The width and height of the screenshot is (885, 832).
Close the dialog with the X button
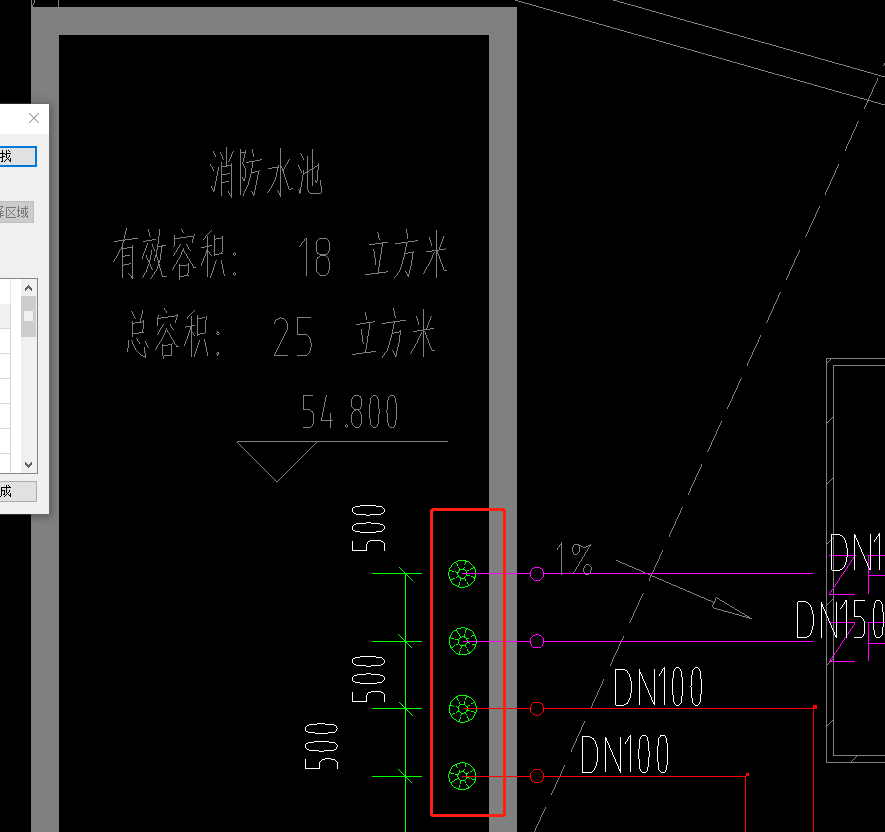coord(34,118)
